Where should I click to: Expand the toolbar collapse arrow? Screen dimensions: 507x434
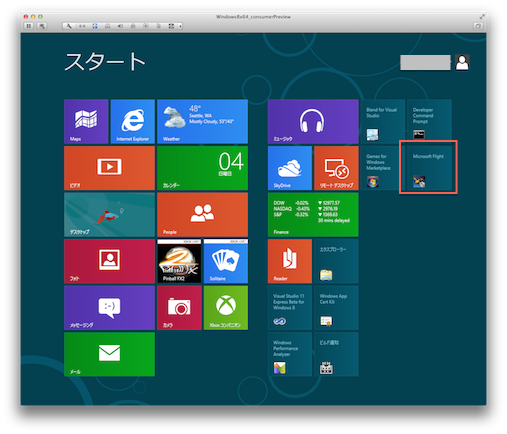click(x=180, y=26)
